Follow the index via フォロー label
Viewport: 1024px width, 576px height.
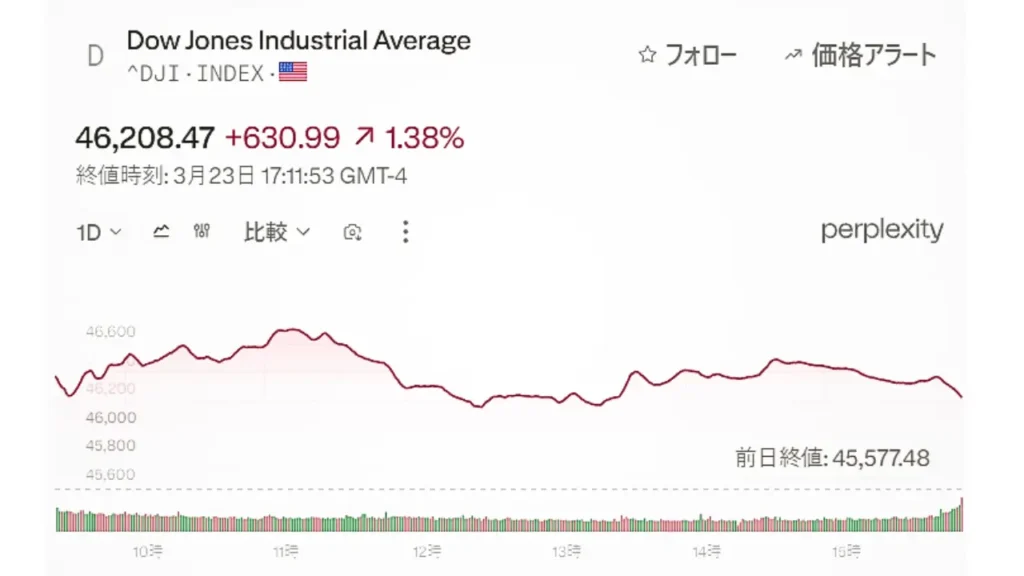point(700,55)
